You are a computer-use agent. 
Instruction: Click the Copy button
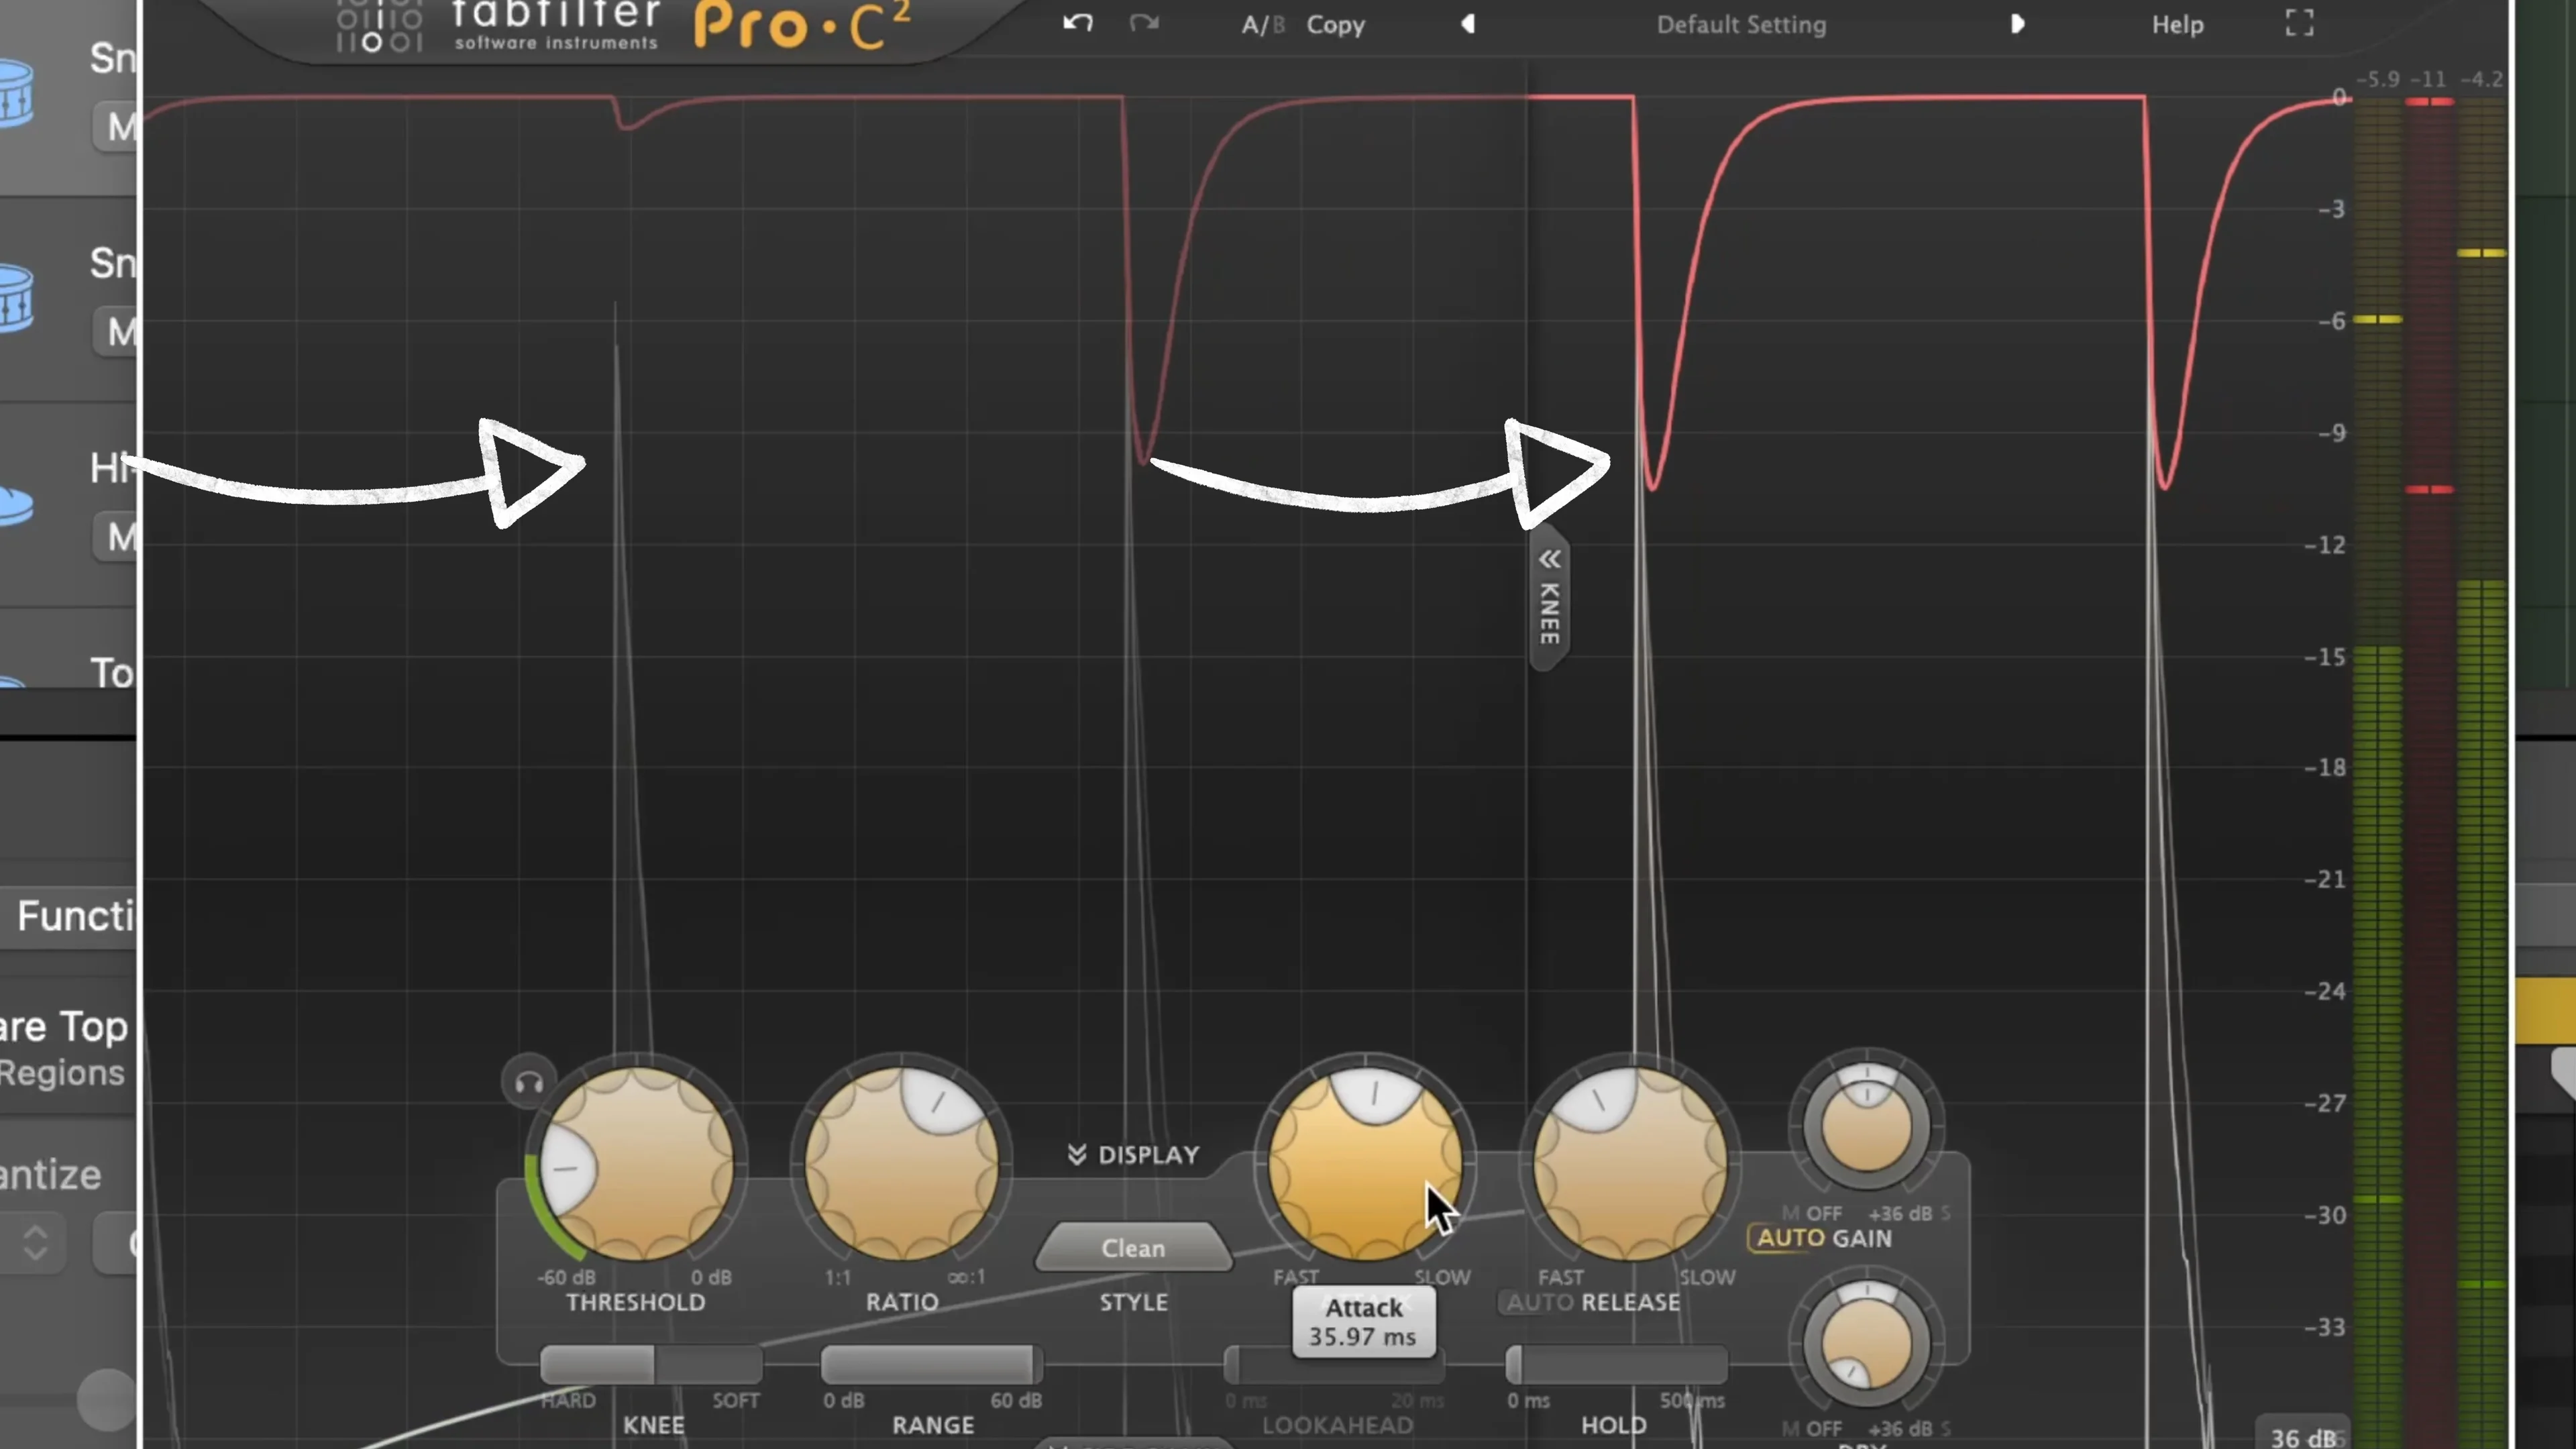1335,24
